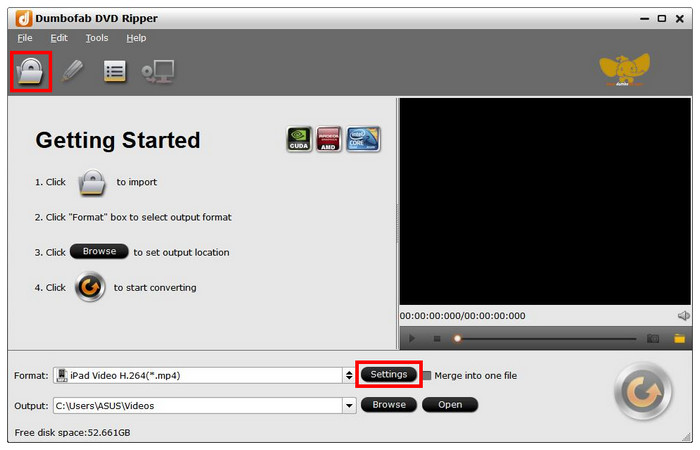The width and height of the screenshot is (700, 450).
Task: Close the Dumbofab DVD Ripper window
Action: click(679, 19)
